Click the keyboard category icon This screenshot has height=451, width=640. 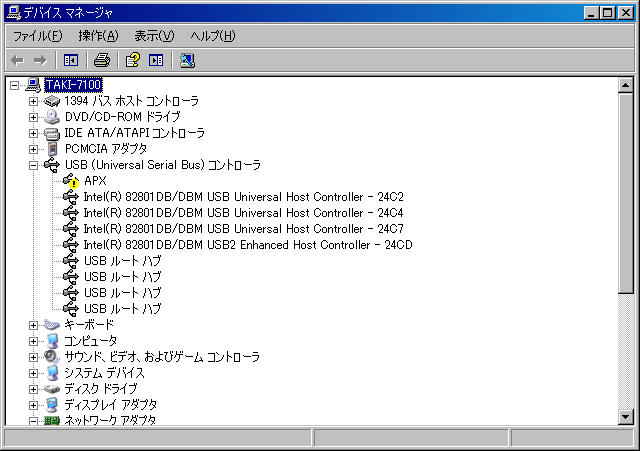coord(52,325)
